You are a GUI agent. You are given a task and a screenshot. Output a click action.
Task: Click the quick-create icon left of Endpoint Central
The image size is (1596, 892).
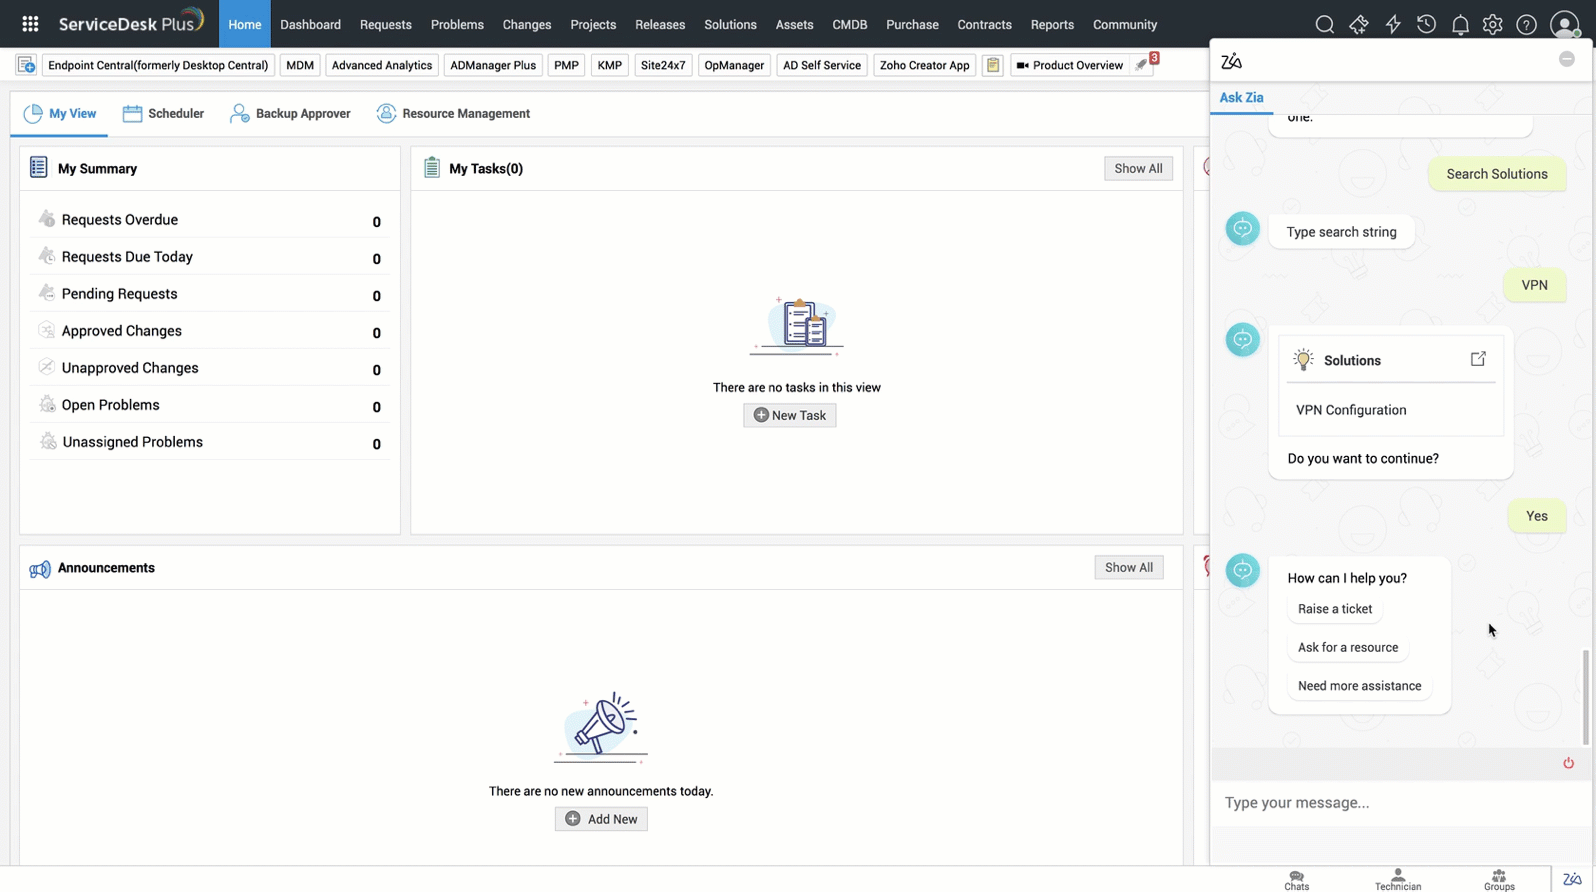click(26, 65)
